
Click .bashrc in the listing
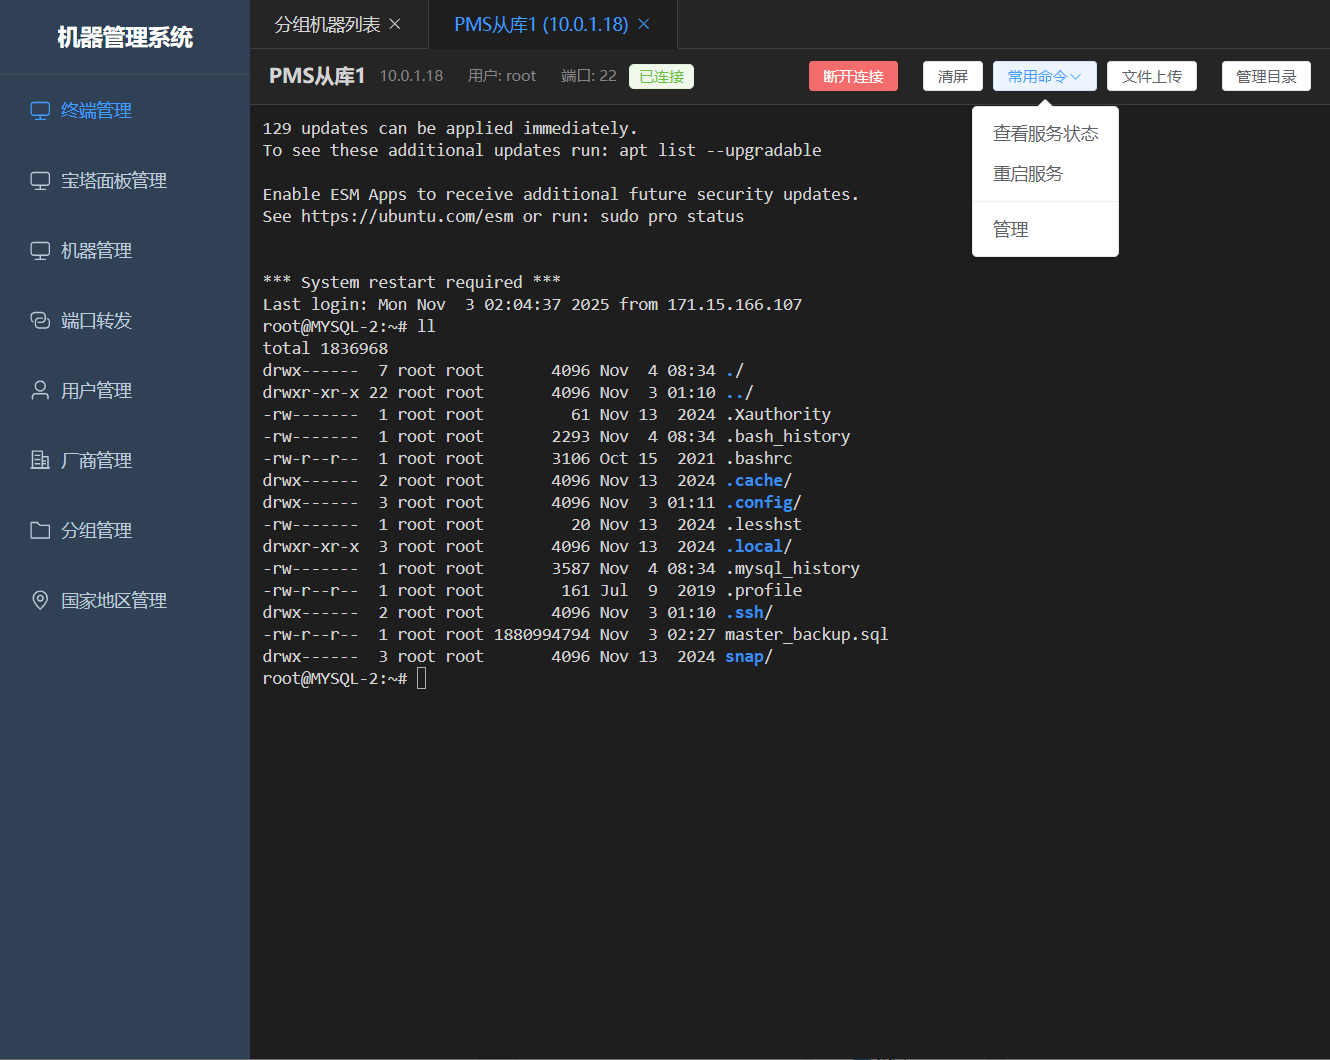tap(758, 459)
